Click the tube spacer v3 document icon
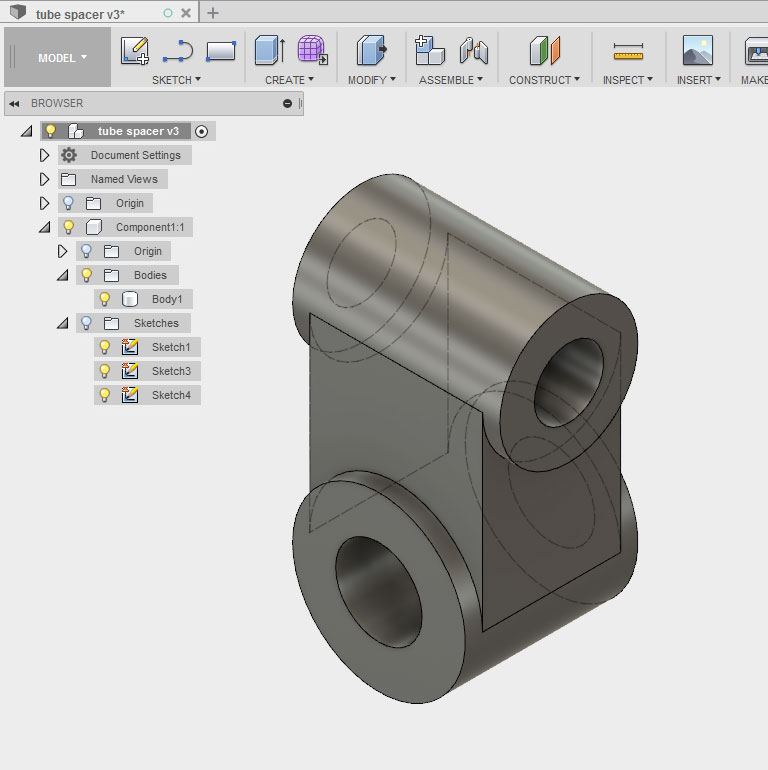Image resolution: width=768 pixels, height=770 pixels. pos(76,131)
